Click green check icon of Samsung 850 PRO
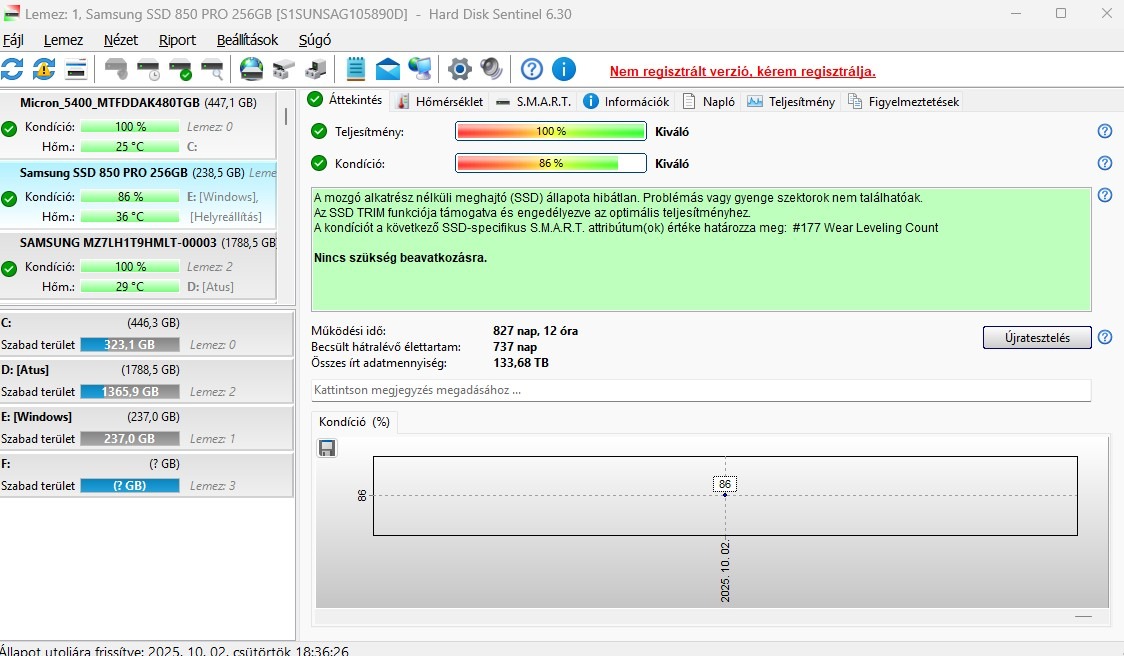This screenshot has width=1124, height=656. click(9, 199)
